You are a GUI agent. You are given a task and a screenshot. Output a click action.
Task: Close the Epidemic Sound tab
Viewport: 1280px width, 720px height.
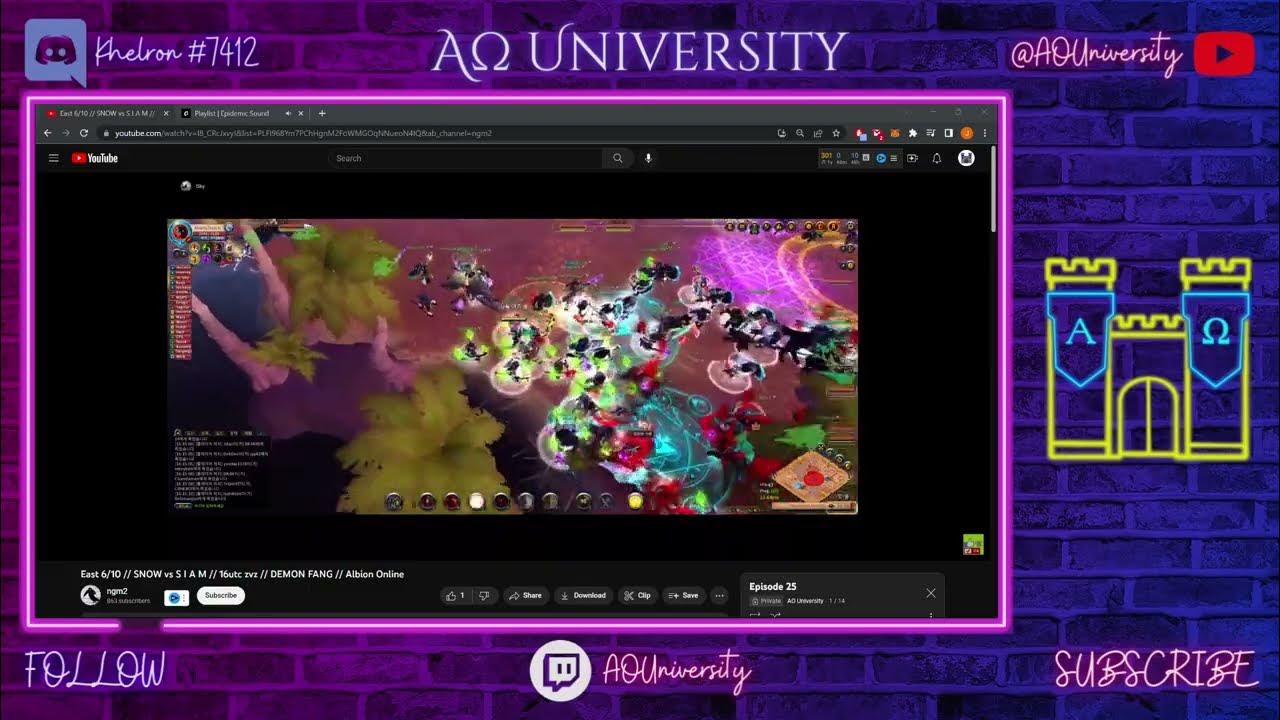[302, 113]
